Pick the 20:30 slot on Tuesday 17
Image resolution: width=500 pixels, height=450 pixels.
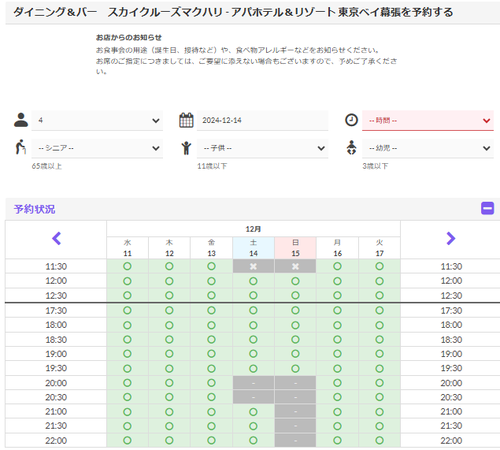coord(379,397)
